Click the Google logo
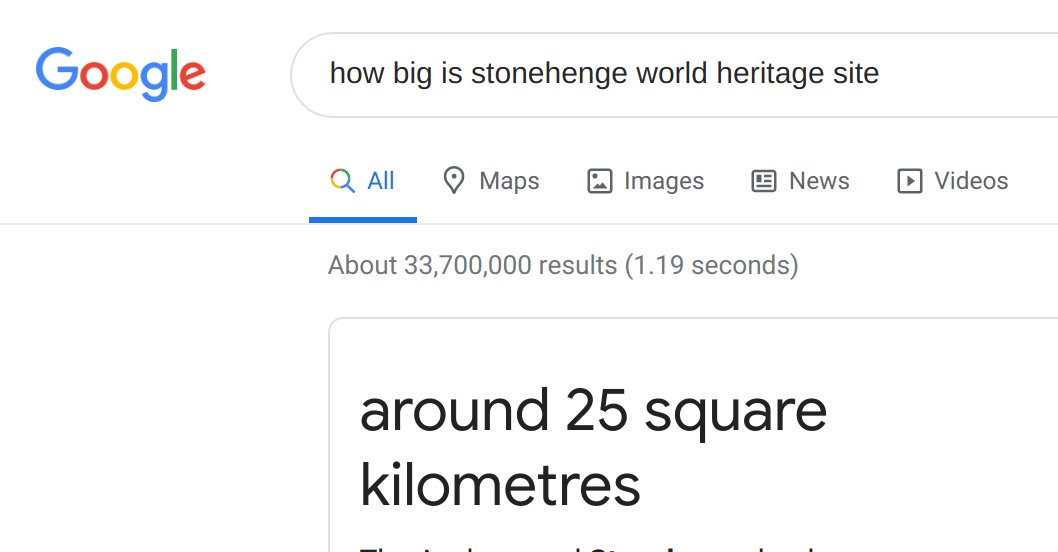The width and height of the screenshot is (1058, 552). point(120,74)
